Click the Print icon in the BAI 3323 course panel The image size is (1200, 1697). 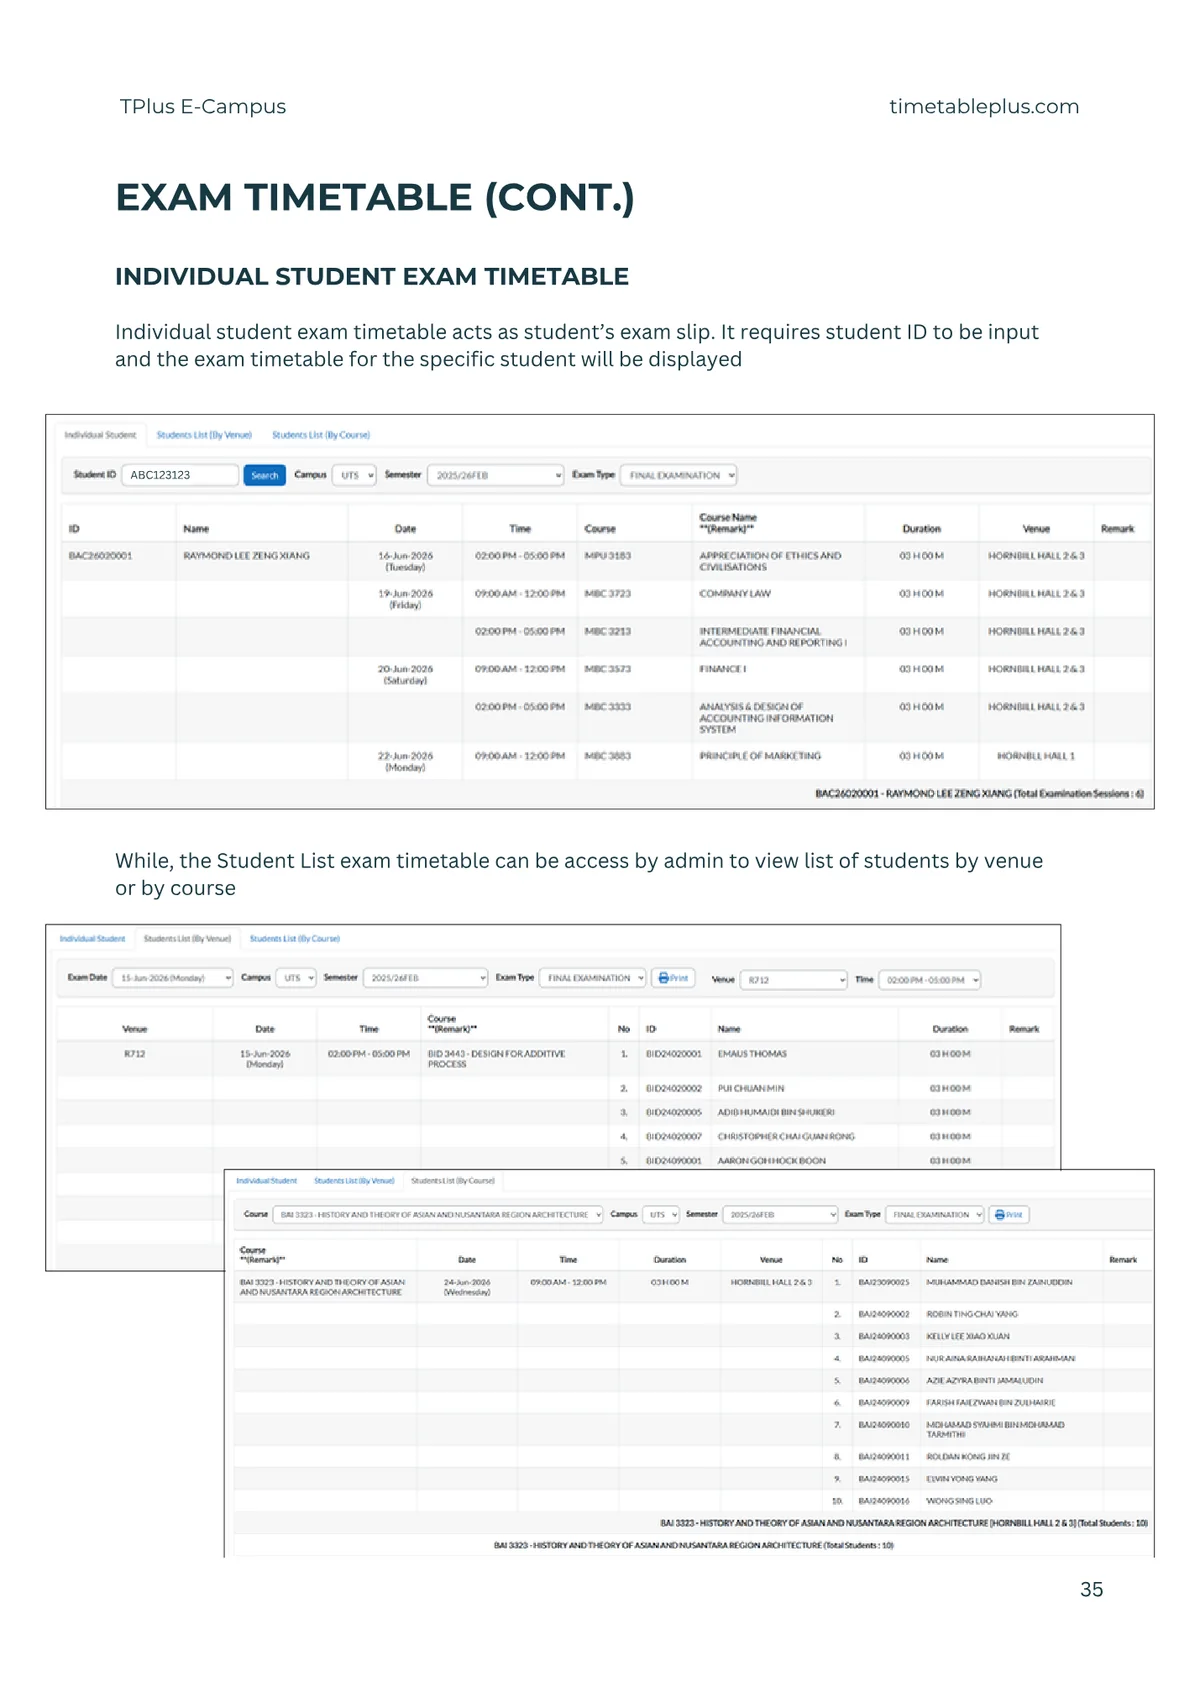click(x=1009, y=1214)
